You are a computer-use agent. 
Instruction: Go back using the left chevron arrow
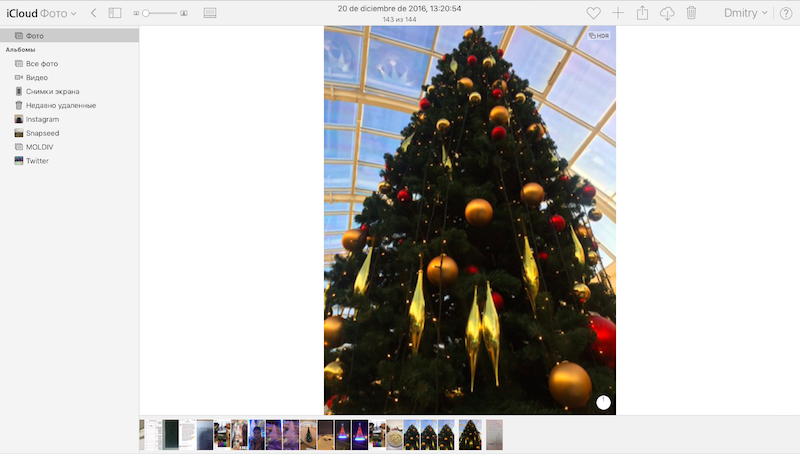point(93,13)
